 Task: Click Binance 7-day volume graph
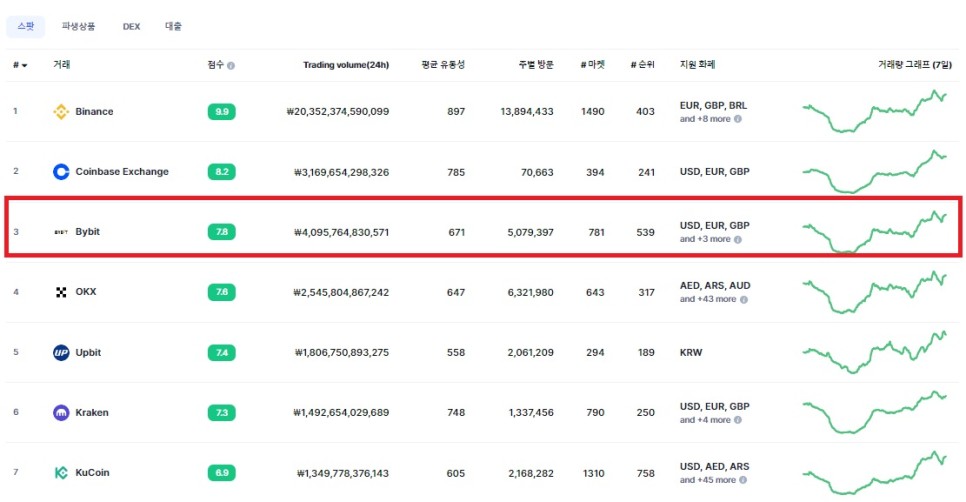875,111
